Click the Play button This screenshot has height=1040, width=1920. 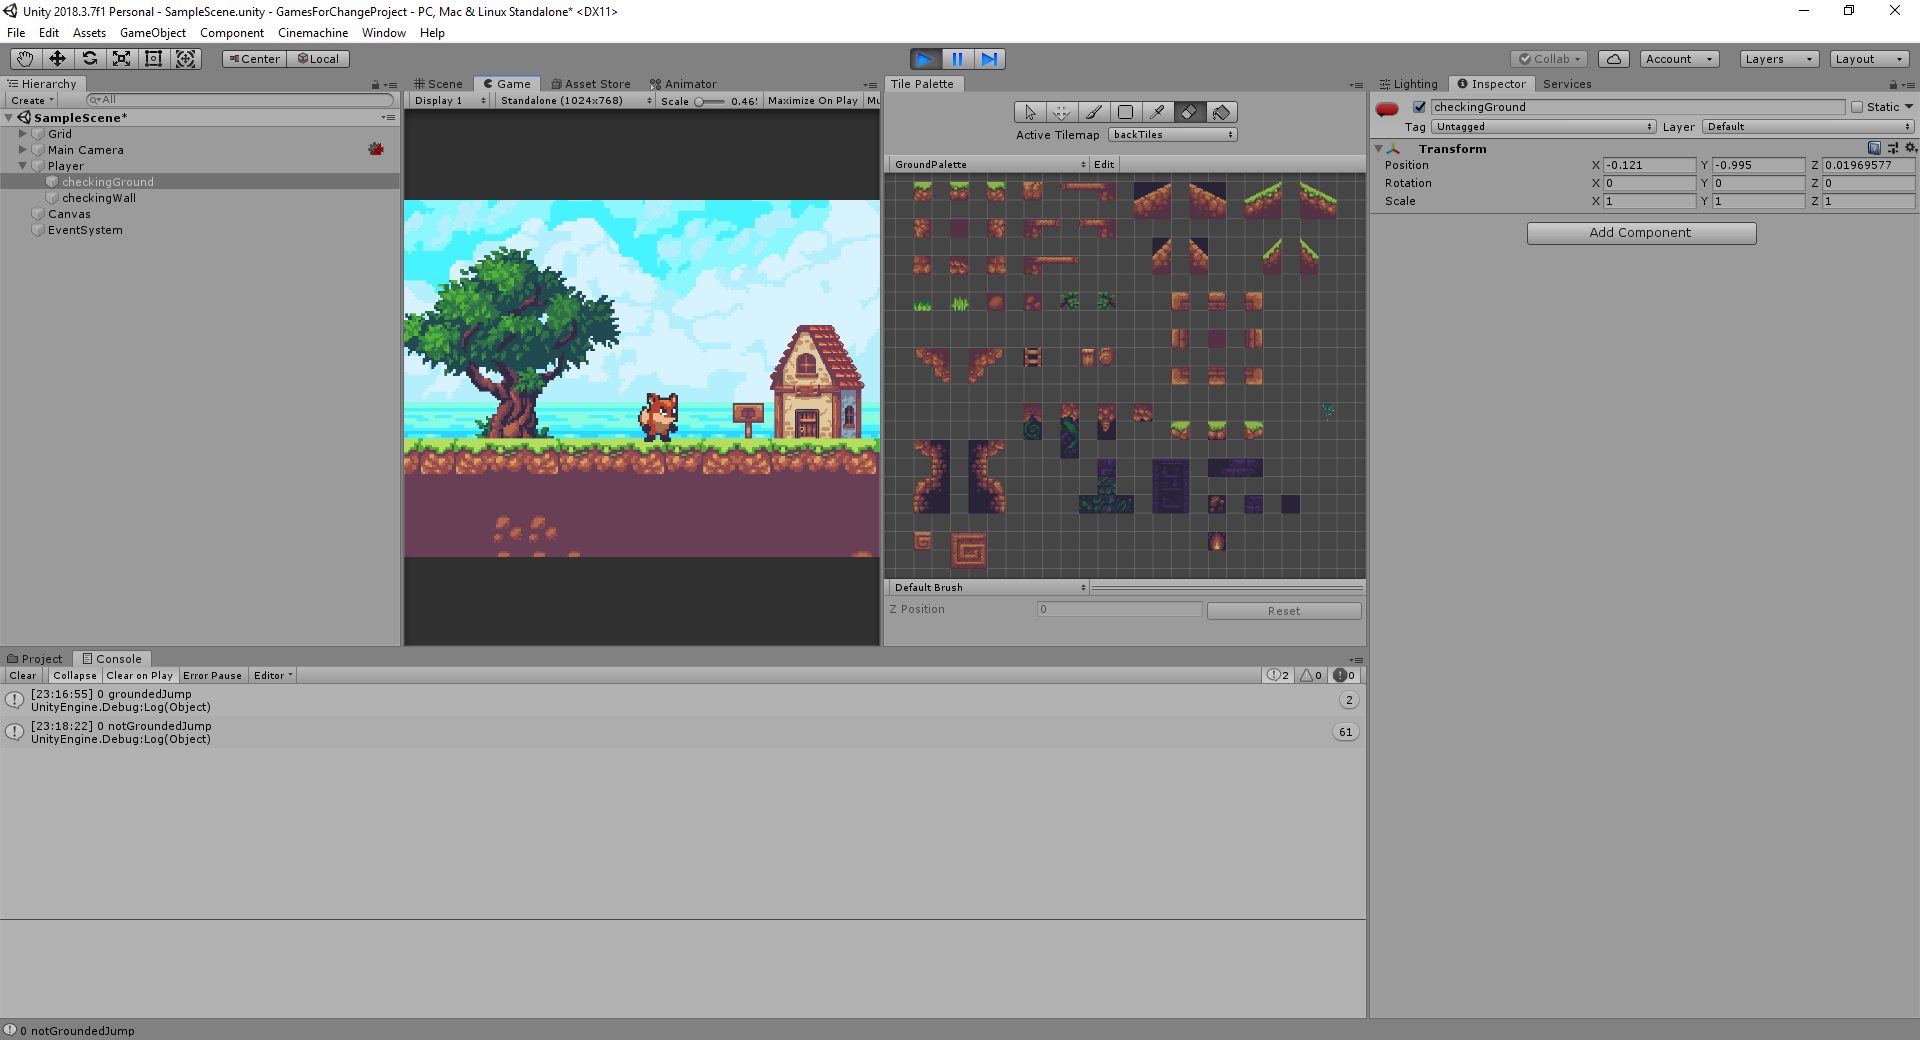(x=925, y=59)
